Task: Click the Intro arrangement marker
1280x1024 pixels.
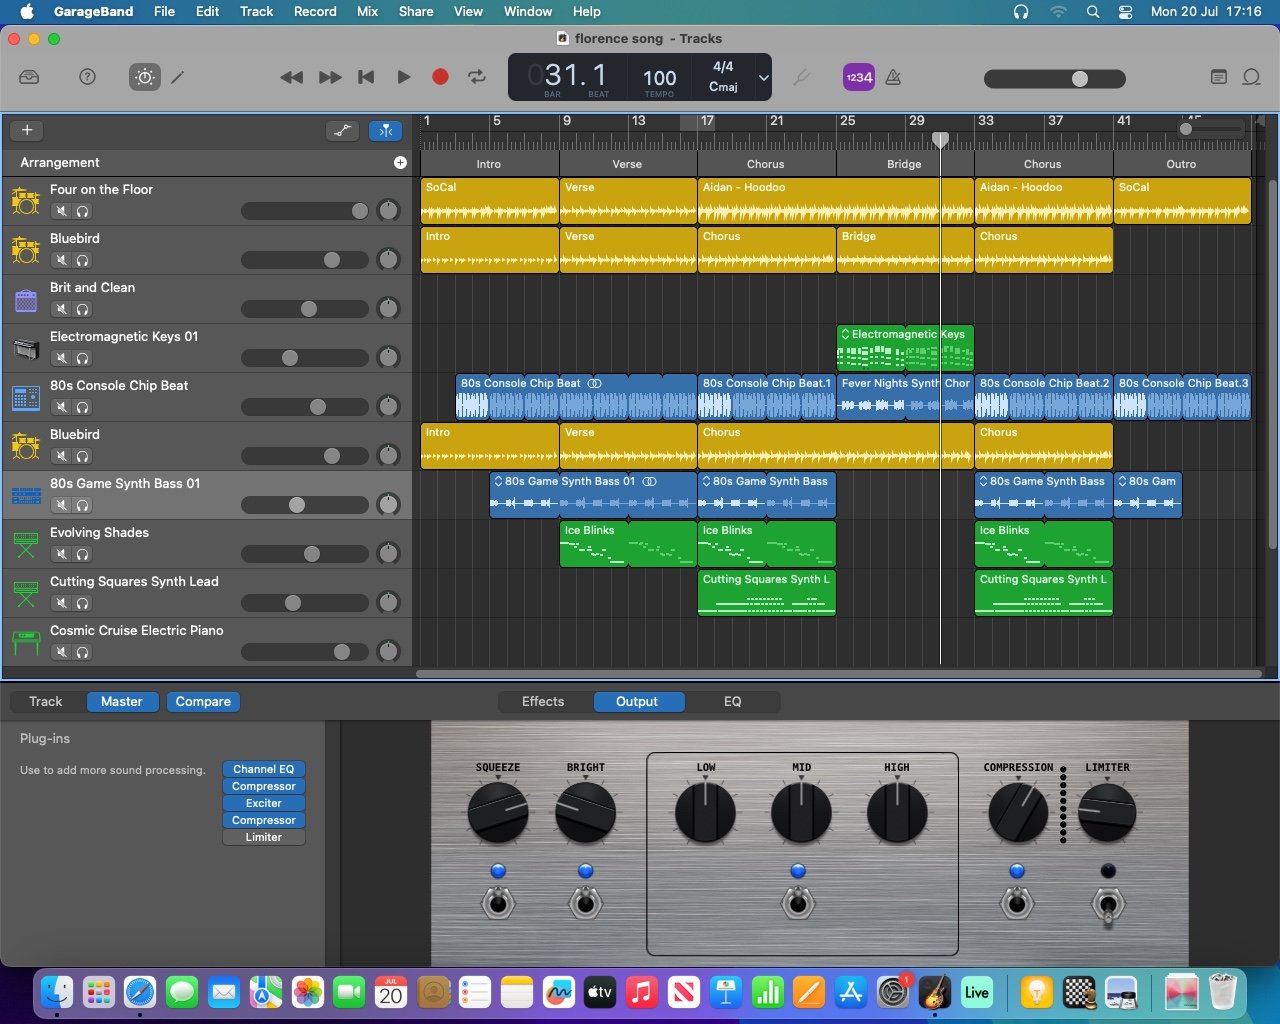Action: pos(489,164)
